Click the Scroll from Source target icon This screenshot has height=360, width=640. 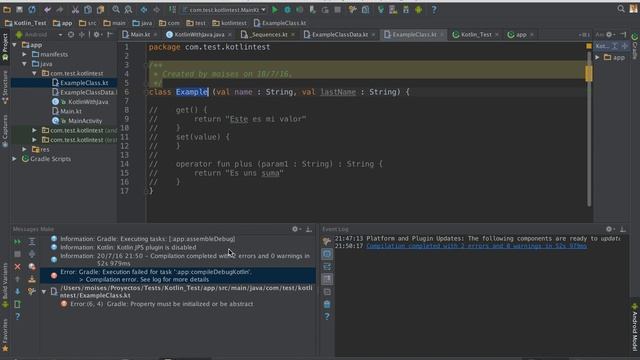click(x=71, y=35)
